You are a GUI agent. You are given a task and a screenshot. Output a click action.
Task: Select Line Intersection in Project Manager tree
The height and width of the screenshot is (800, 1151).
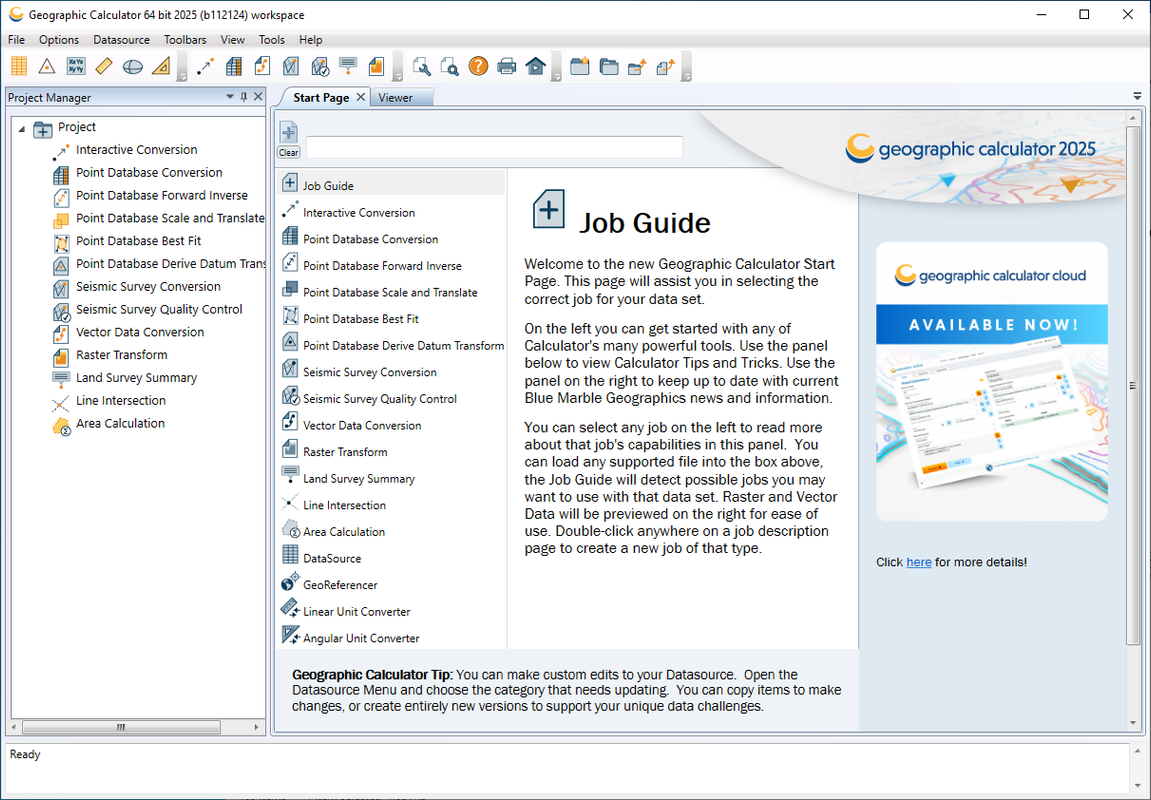[x=121, y=401]
